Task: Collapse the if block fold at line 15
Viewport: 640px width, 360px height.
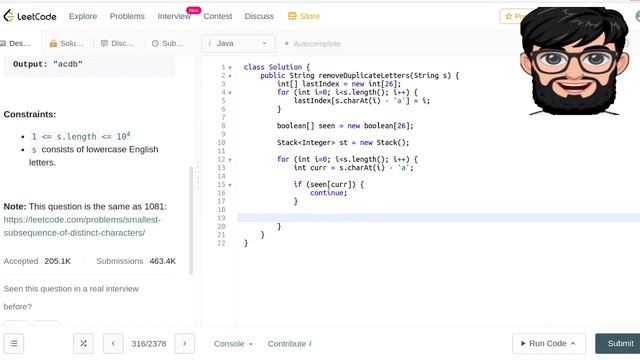Action: 230,185
